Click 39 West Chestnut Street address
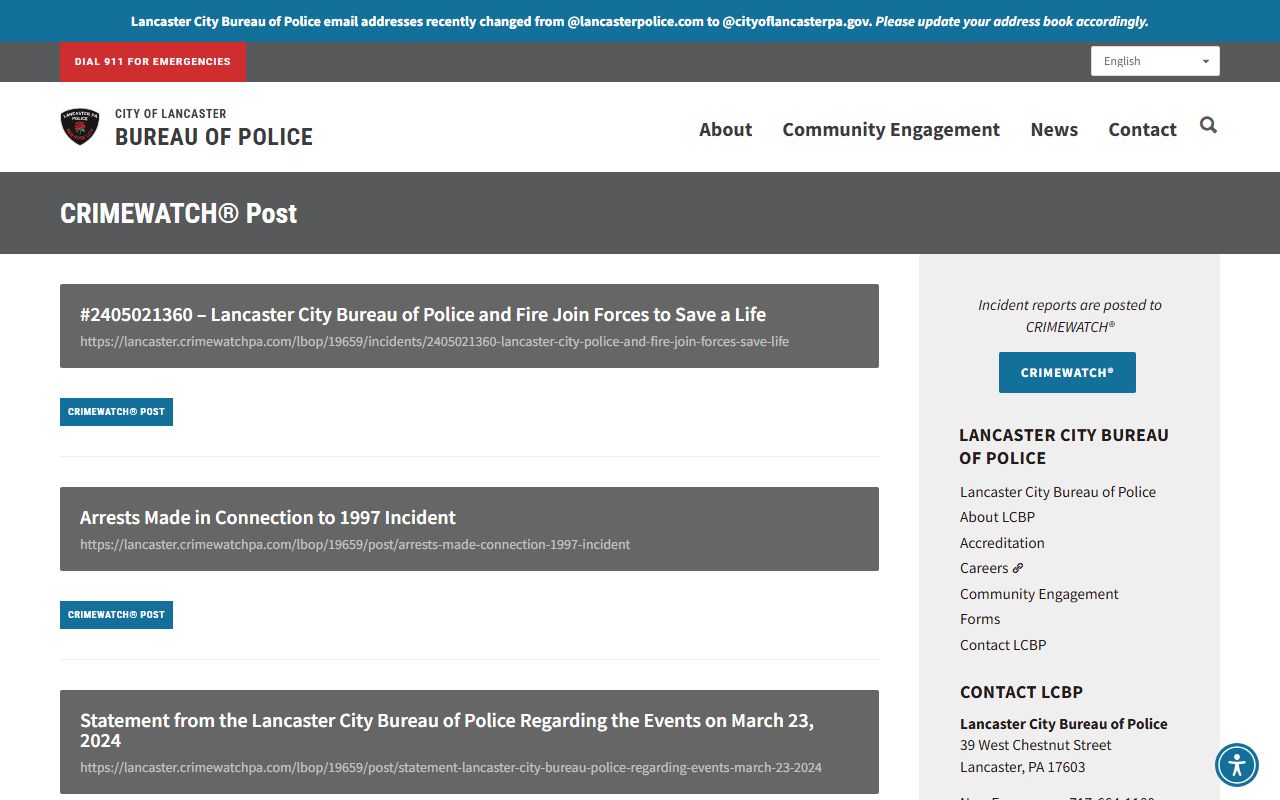This screenshot has height=800, width=1280. pos(1036,745)
